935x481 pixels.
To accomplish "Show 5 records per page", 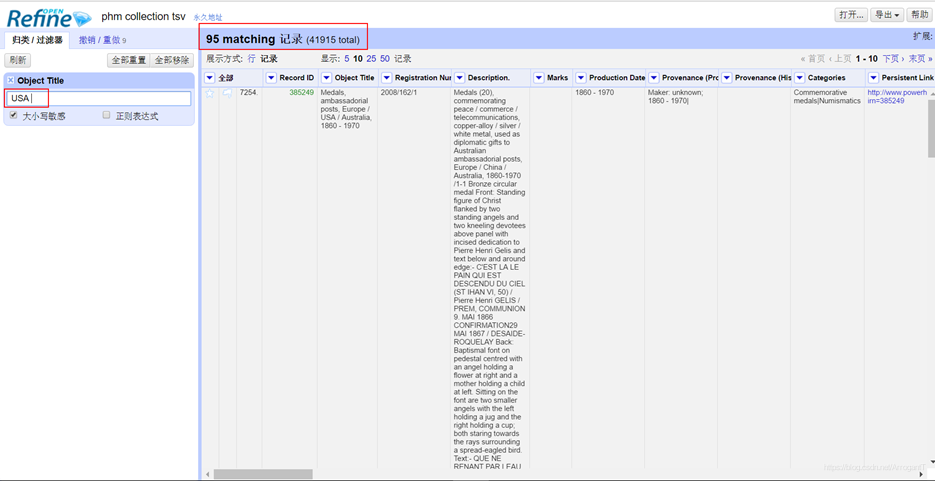I will pyautogui.click(x=347, y=59).
